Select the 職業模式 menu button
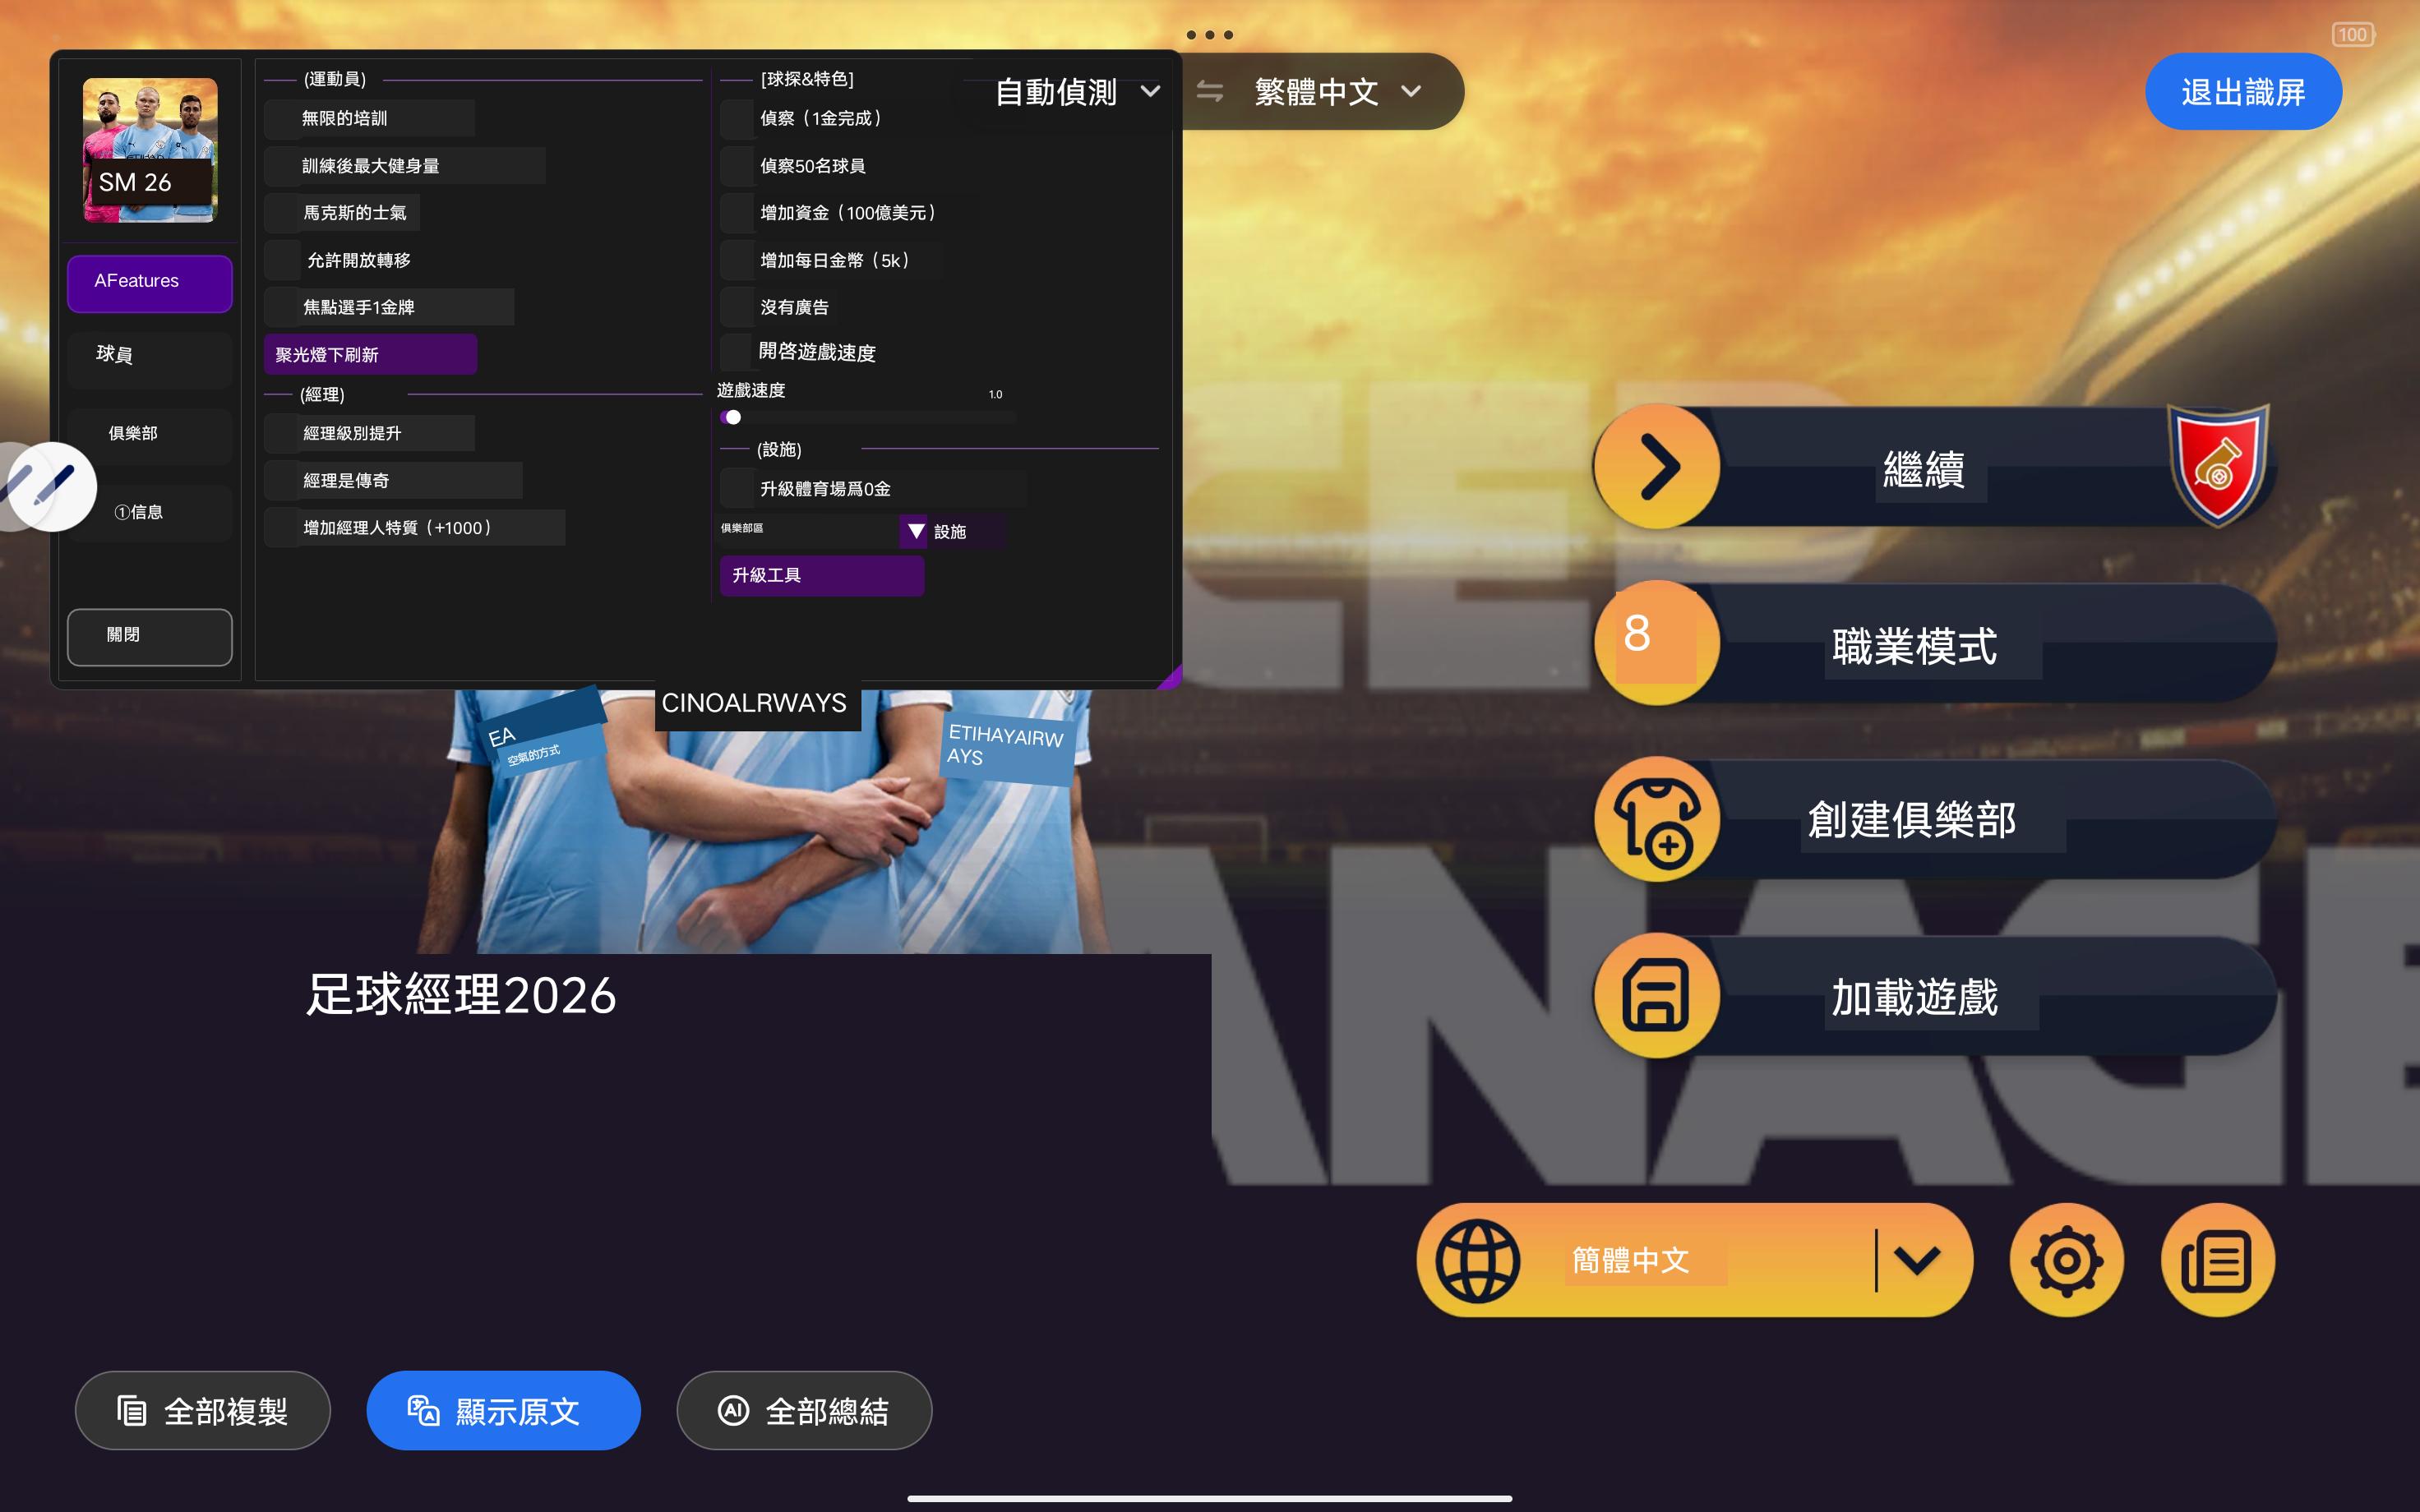 coord(1934,644)
